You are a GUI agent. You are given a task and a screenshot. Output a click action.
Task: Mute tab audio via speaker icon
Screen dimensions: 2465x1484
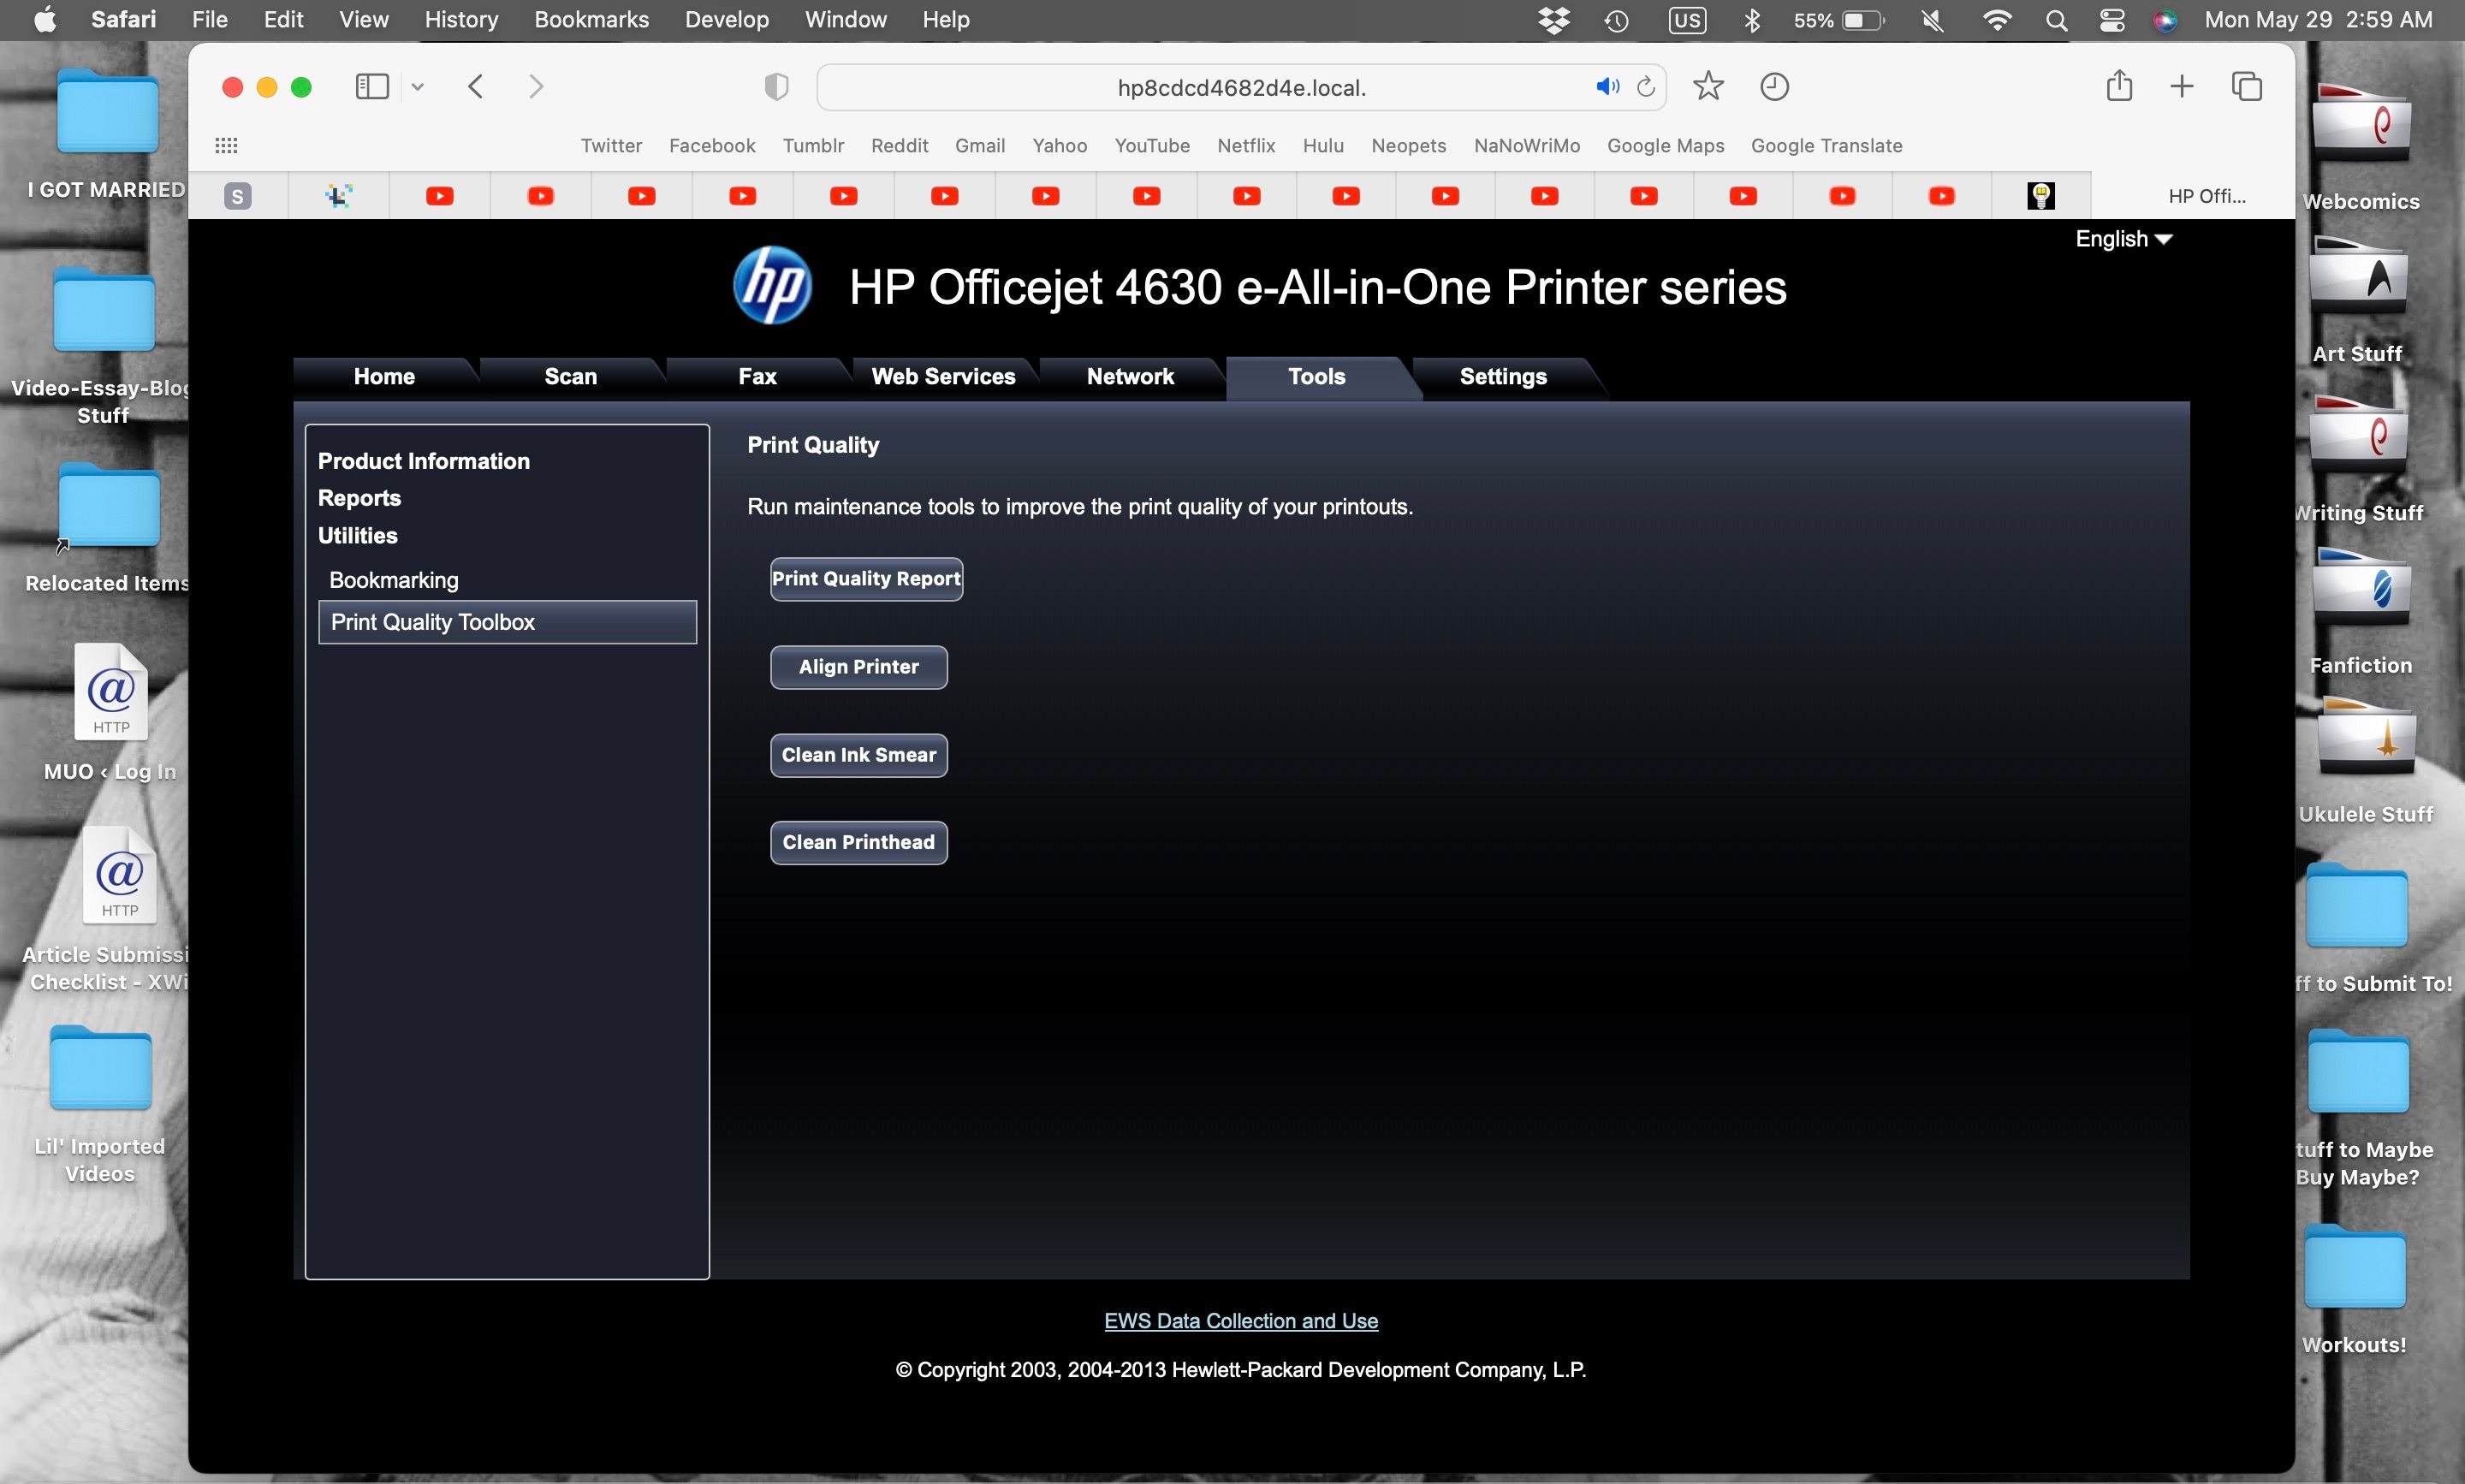tap(1606, 87)
